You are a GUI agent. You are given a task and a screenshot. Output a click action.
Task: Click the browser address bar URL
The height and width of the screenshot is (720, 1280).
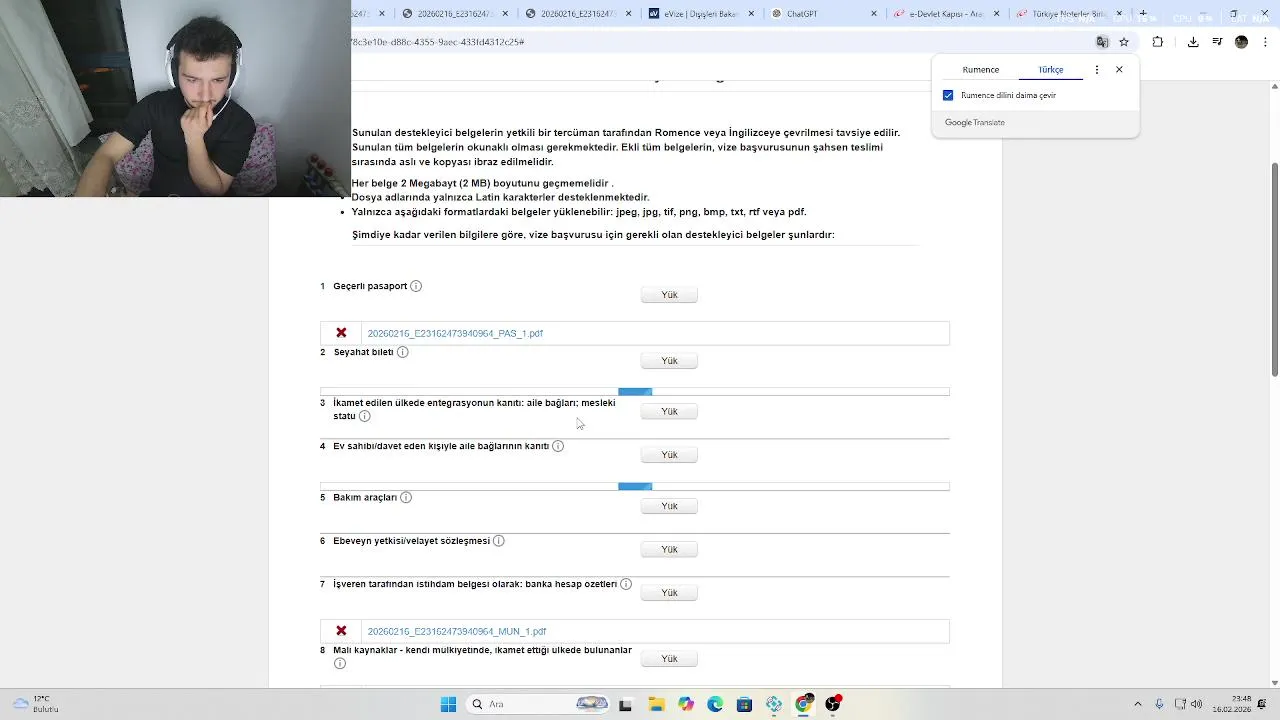click(438, 42)
